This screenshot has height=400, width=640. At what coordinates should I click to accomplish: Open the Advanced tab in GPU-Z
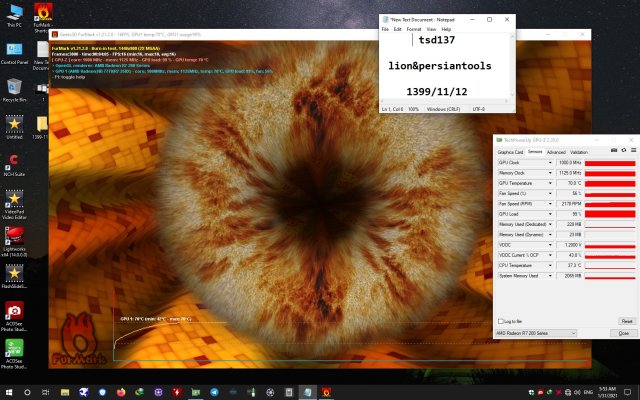(x=556, y=152)
